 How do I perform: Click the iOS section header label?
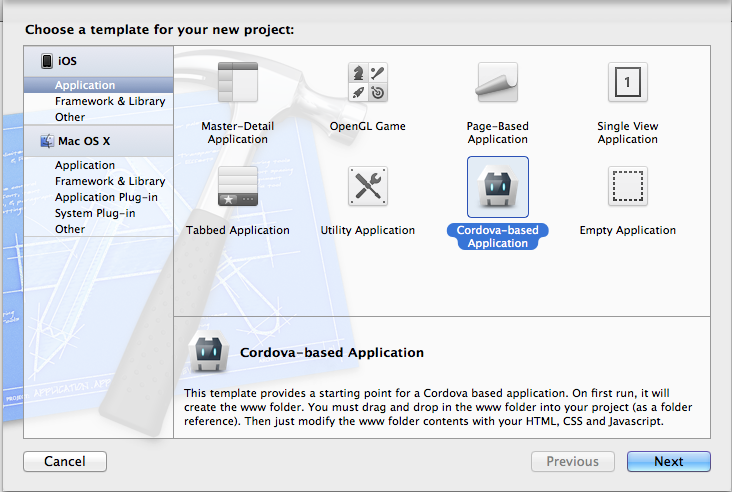pos(67,61)
